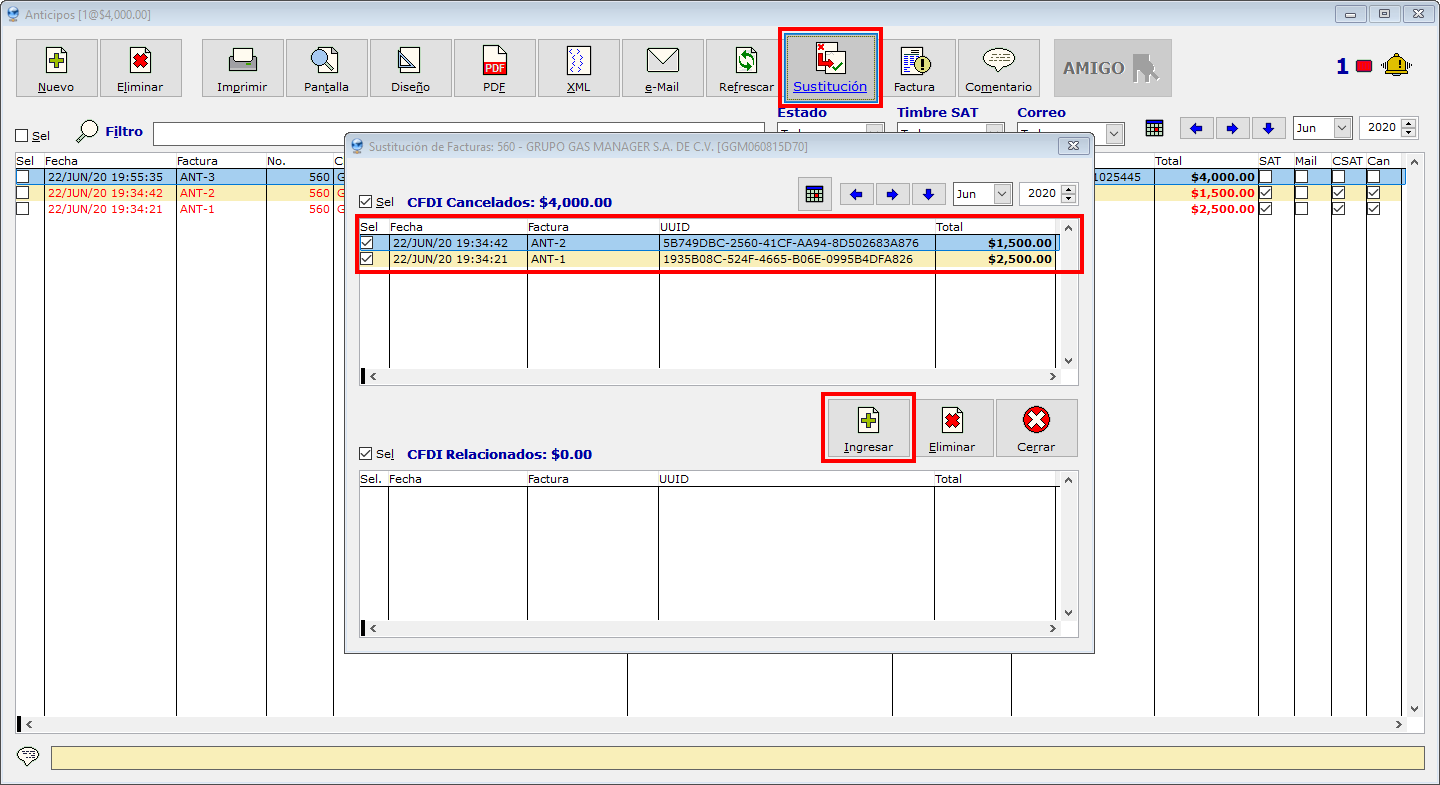Expand the Jun month dropdown in dialog
1440x785 pixels.
[1002, 194]
